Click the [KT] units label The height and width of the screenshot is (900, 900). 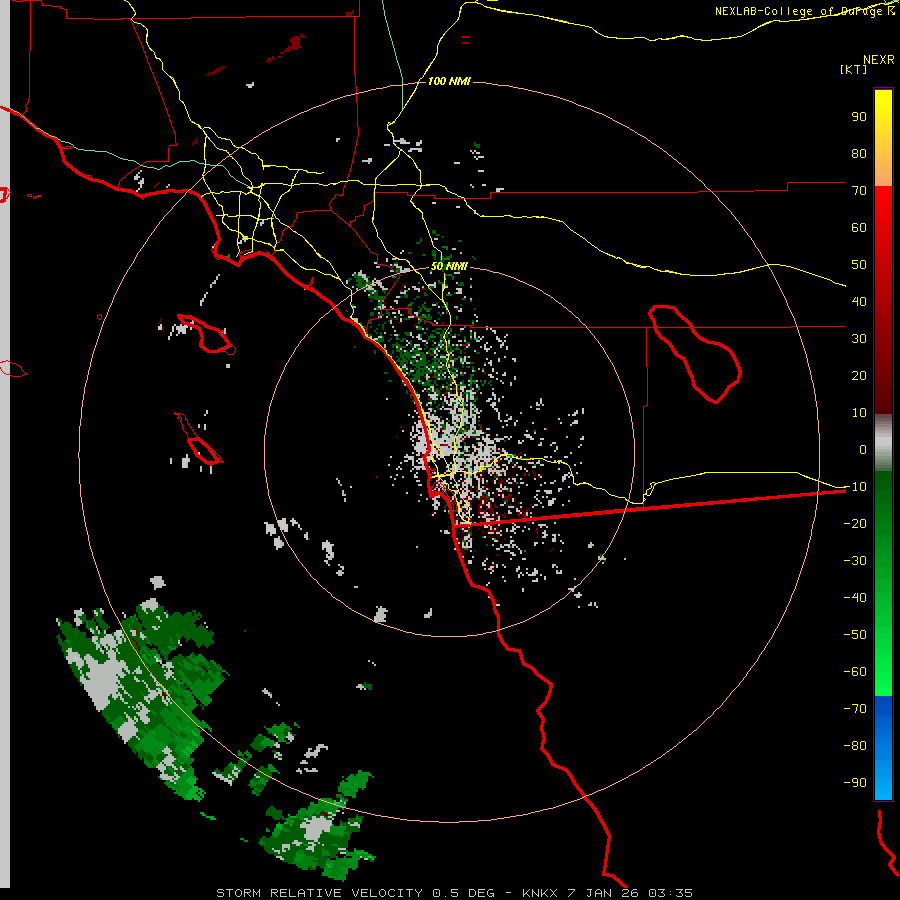tap(854, 69)
